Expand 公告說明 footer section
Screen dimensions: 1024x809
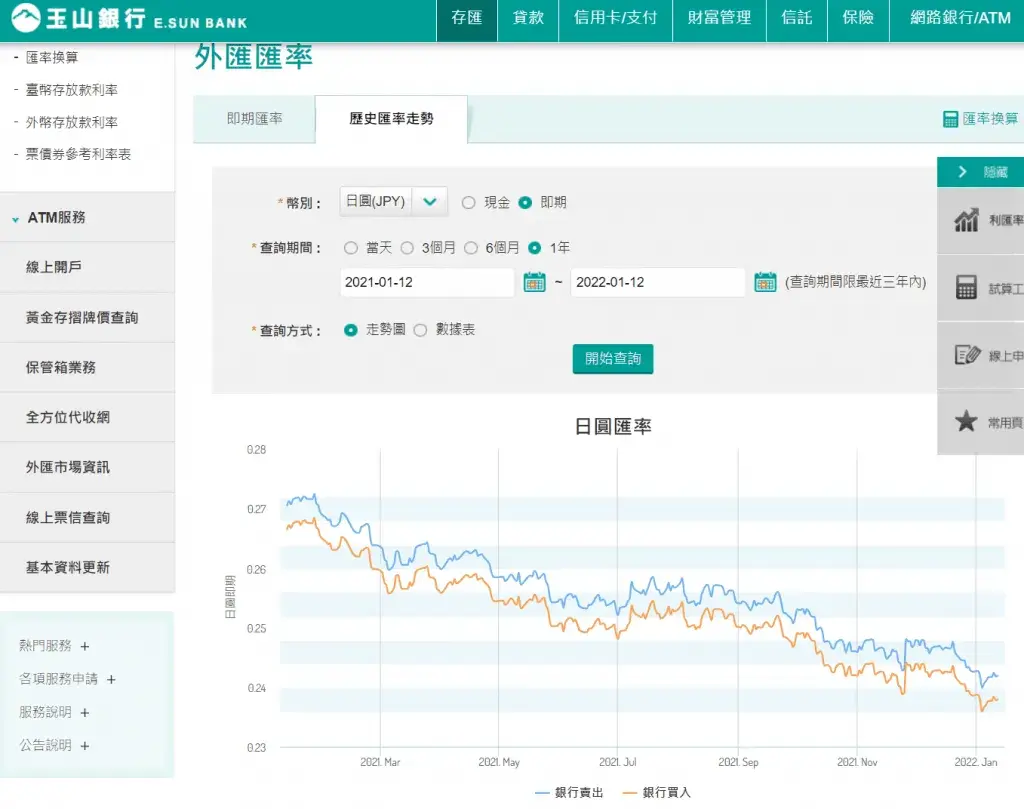85,746
